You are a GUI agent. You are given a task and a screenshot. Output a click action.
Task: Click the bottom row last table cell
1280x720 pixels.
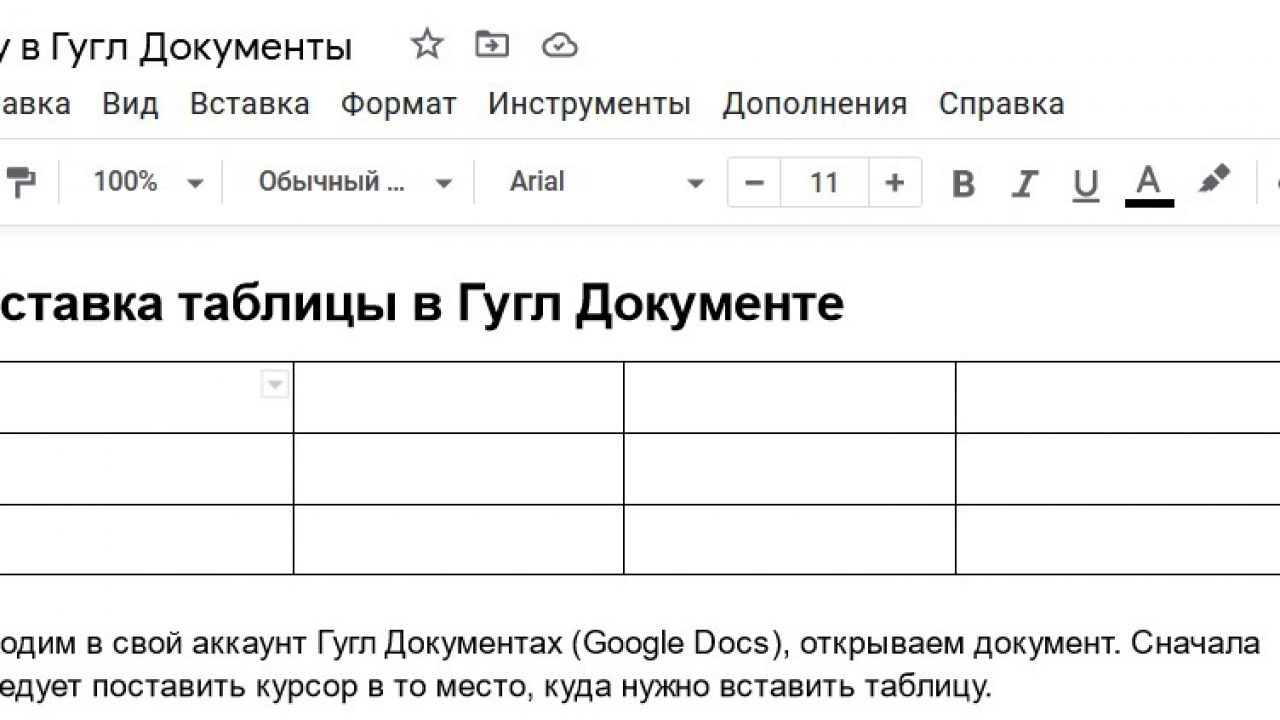(x=1118, y=539)
